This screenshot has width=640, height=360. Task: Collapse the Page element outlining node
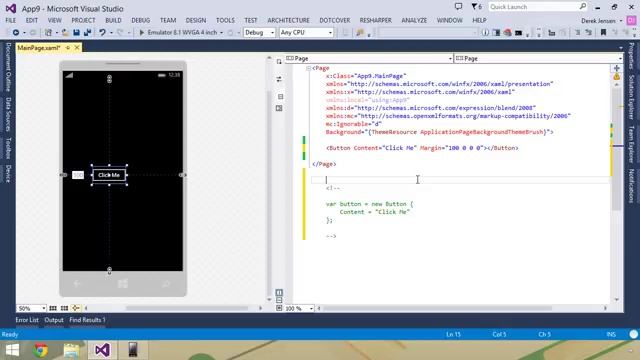click(x=309, y=68)
